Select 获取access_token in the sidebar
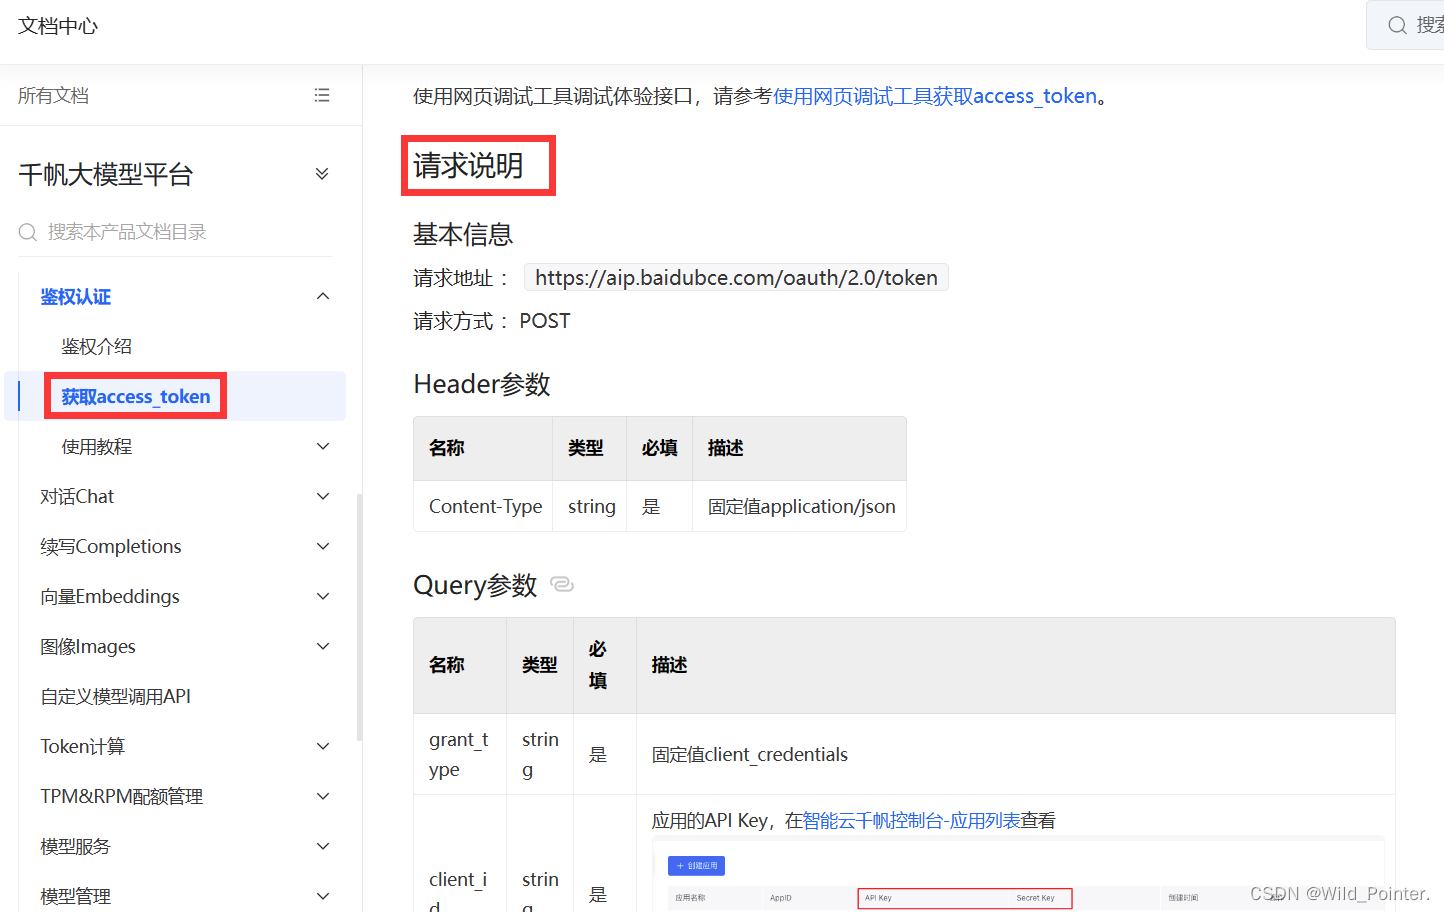The height and width of the screenshot is (912, 1444). (136, 397)
